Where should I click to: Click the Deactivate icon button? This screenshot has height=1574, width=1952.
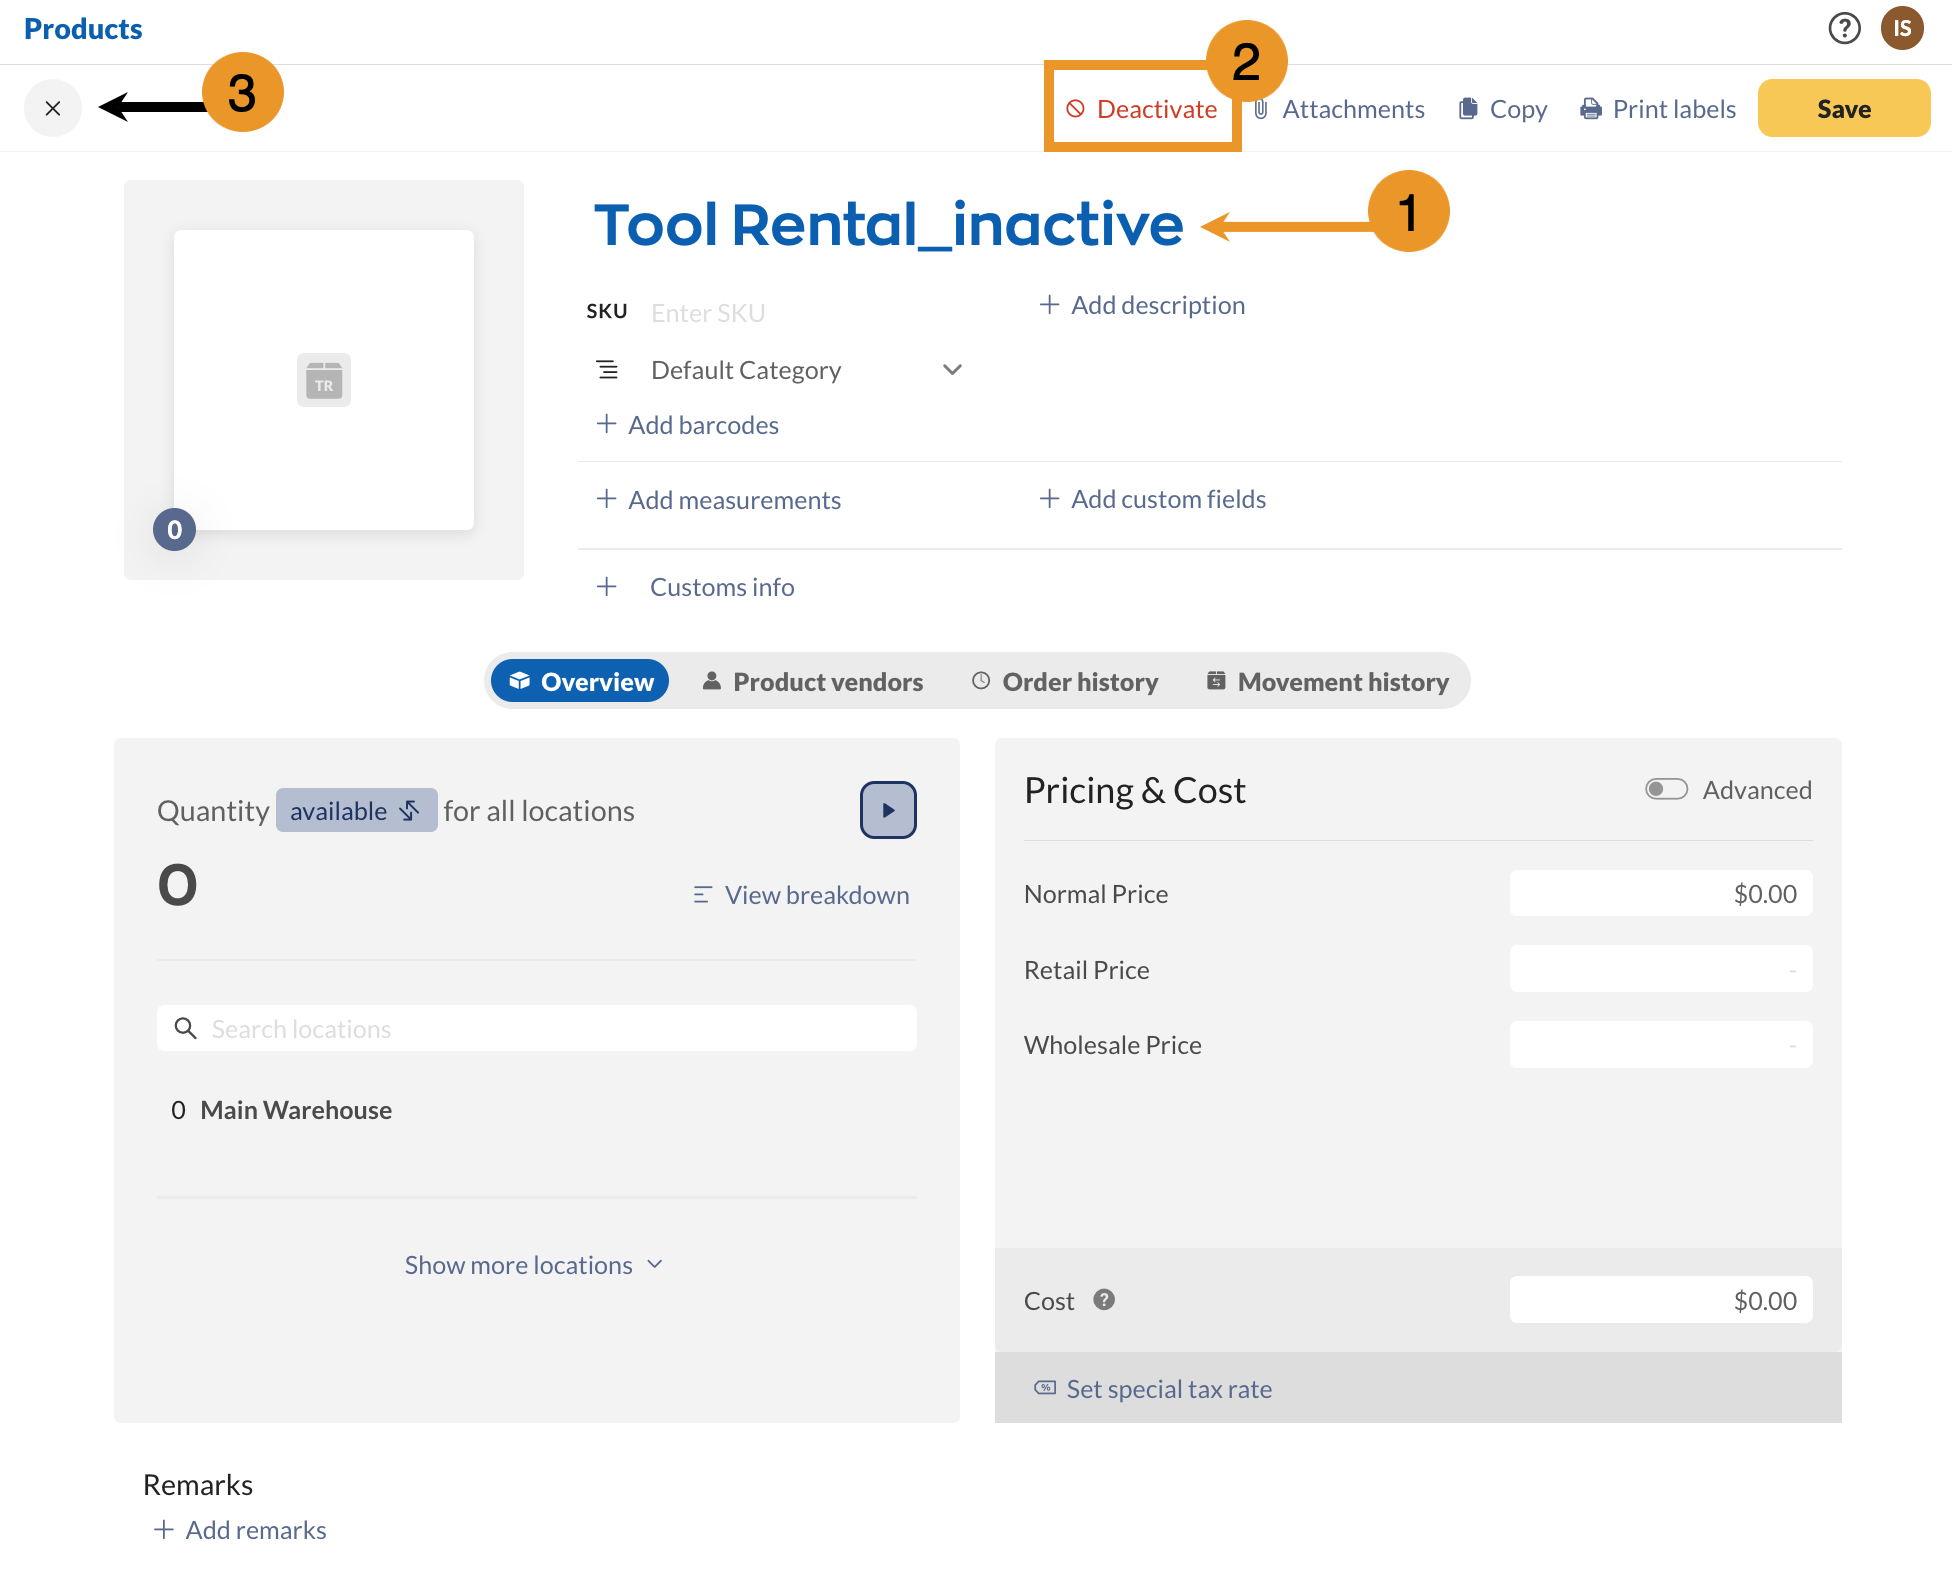pyautogui.click(x=1076, y=108)
